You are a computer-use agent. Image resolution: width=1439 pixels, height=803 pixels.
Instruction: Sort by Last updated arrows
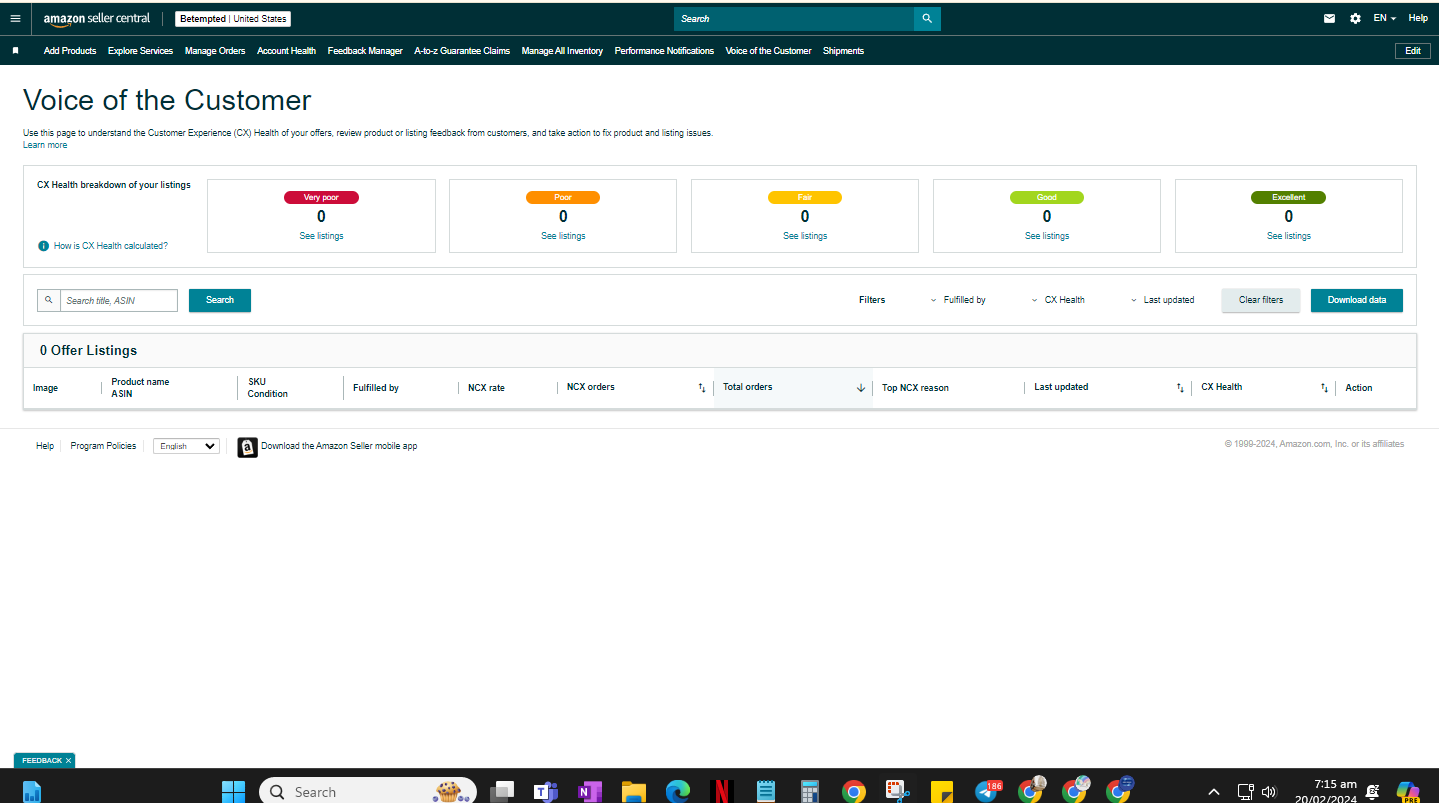(x=1180, y=387)
